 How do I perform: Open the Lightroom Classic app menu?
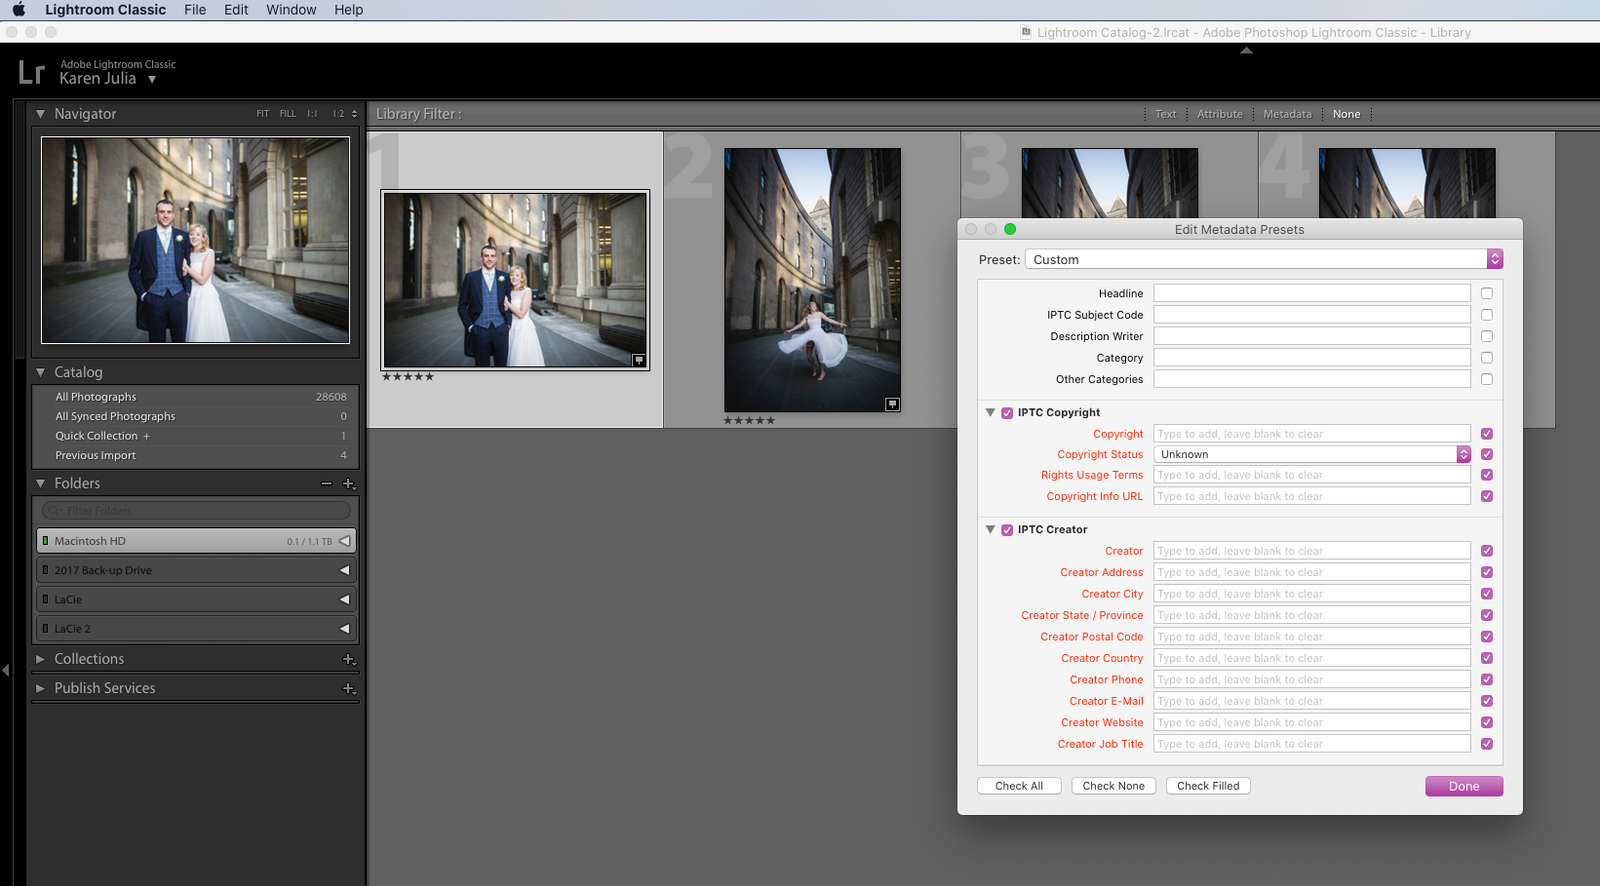[105, 10]
